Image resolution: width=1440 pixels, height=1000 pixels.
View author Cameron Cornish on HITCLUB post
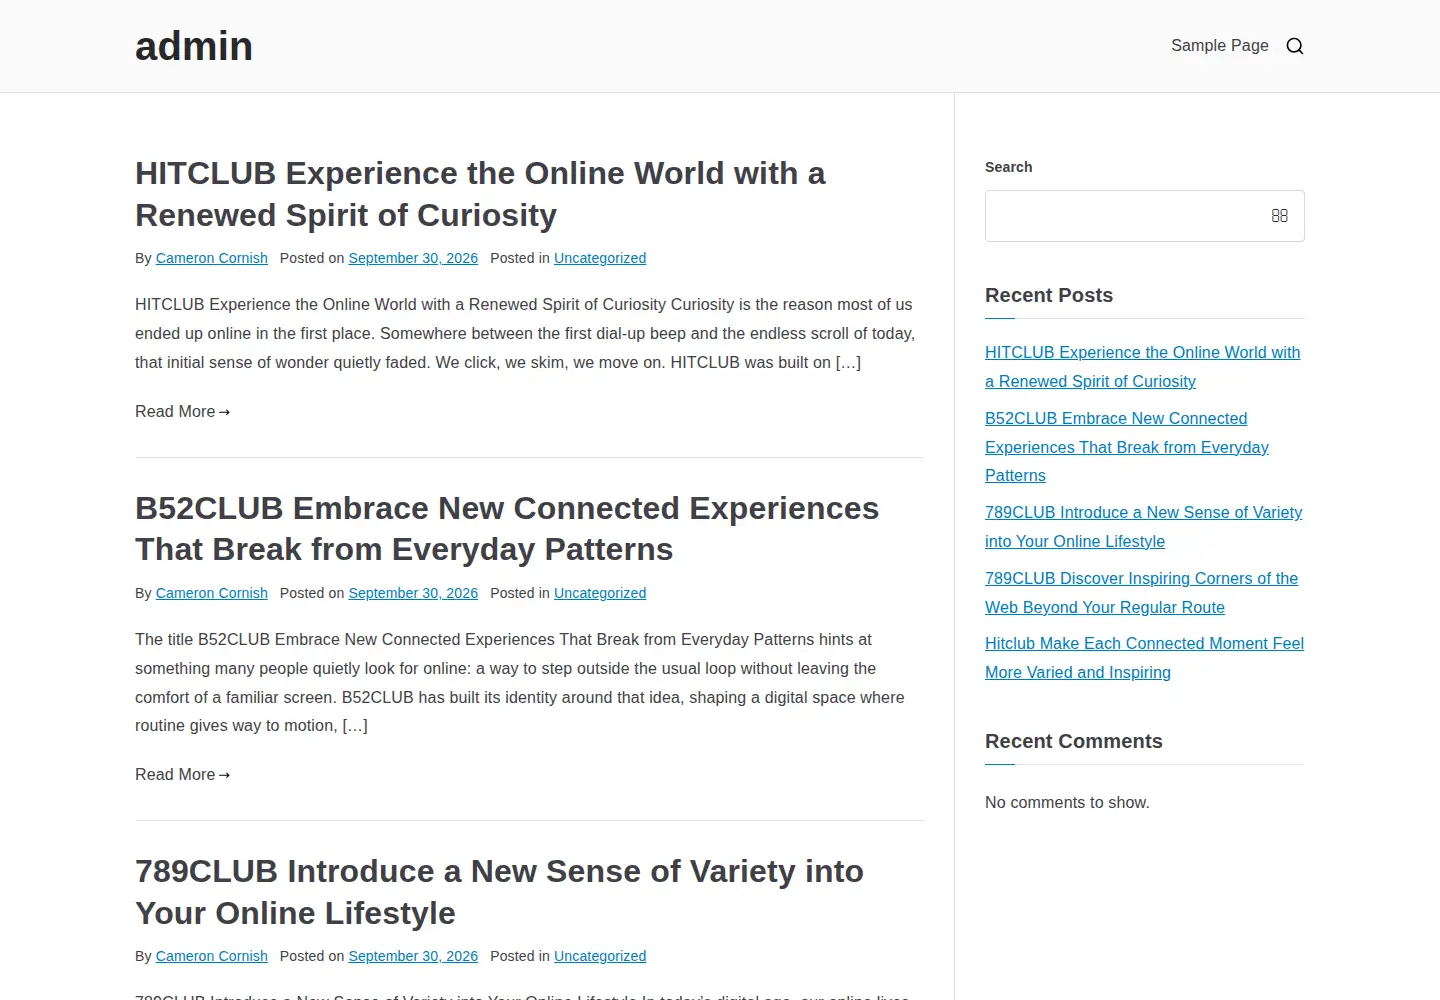point(212,258)
